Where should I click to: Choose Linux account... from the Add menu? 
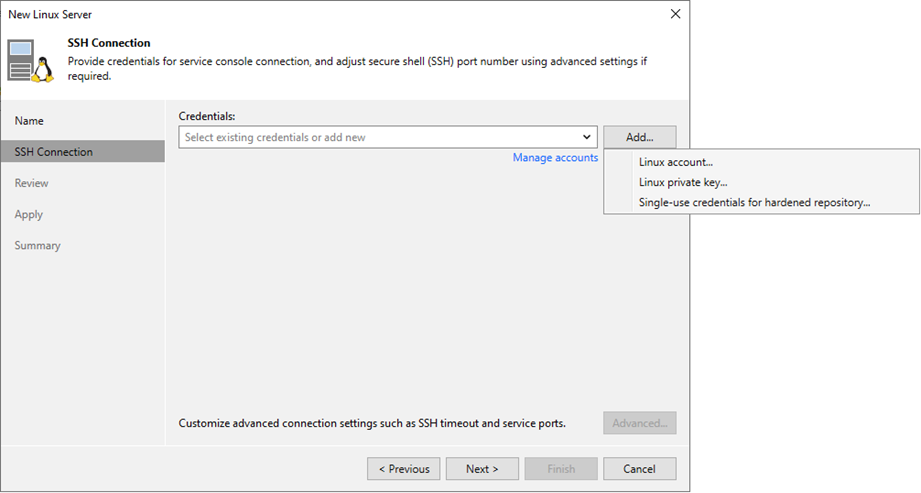[675, 162]
